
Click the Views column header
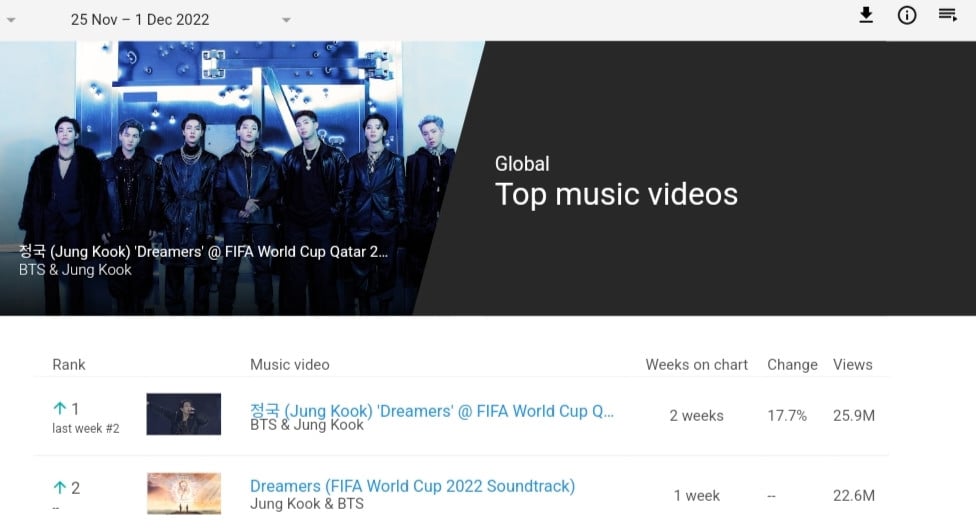pyautogui.click(x=853, y=365)
